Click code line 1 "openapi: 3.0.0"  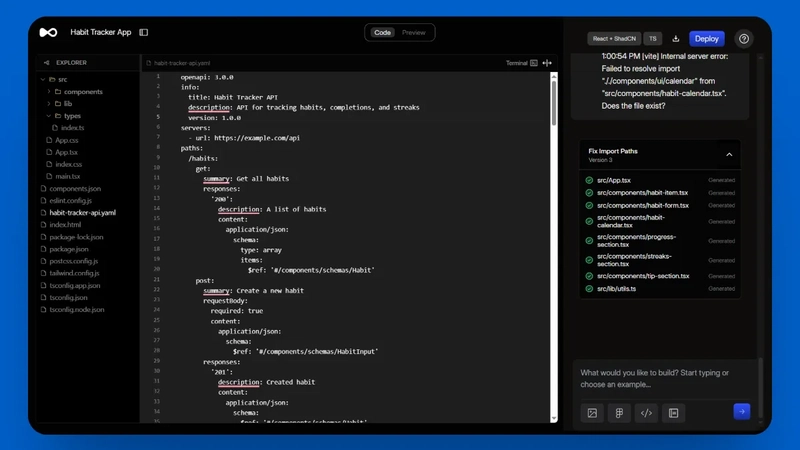(x=207, y=77)
